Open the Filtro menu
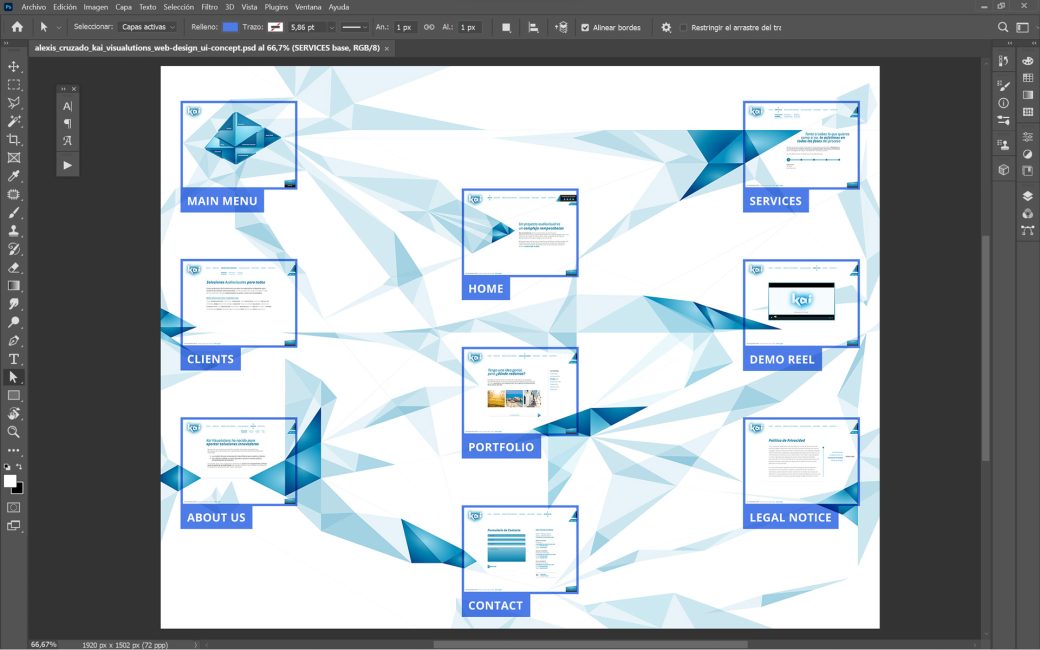The width and height of the screenshot is (1040, 650). pos(210,7)
